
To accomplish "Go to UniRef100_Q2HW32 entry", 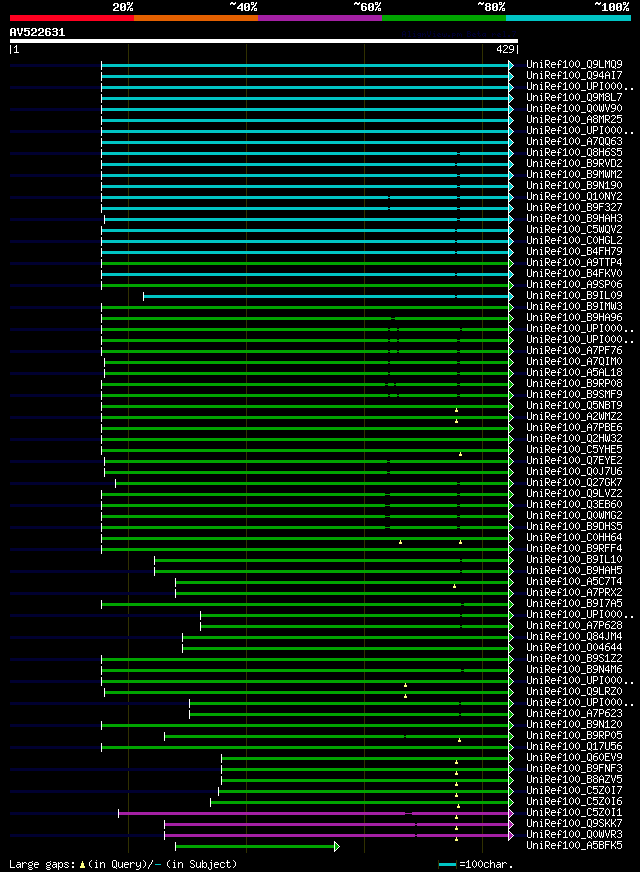I will pyautogui.click(x=574, y=438).
